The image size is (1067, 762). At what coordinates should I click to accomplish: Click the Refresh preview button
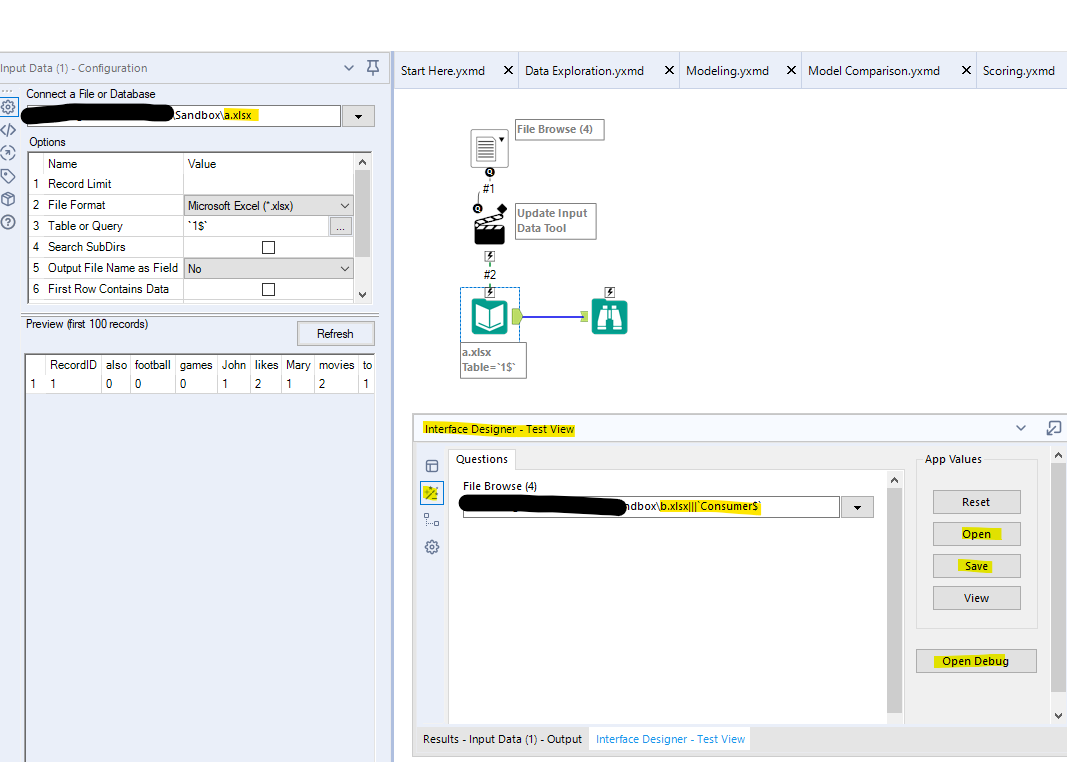335,332
